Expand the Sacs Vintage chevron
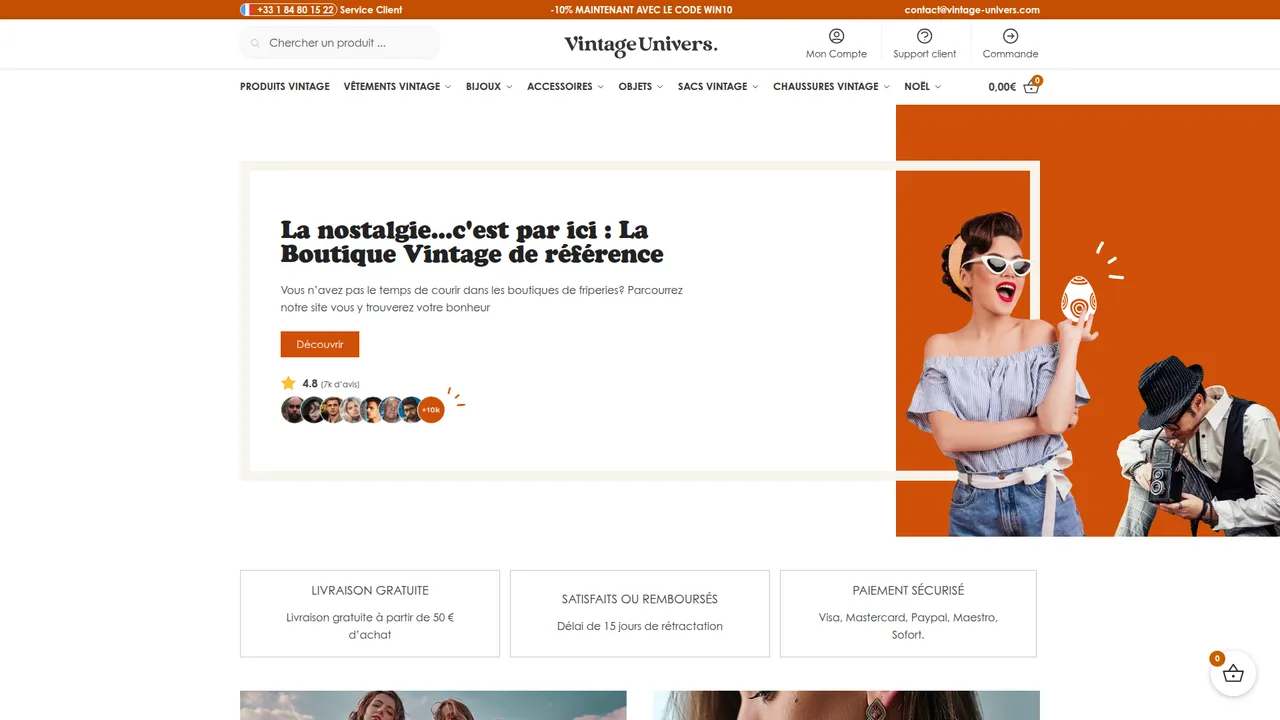Image resolution: width=1280 pixels, height=720 pixels. [755, 87]
